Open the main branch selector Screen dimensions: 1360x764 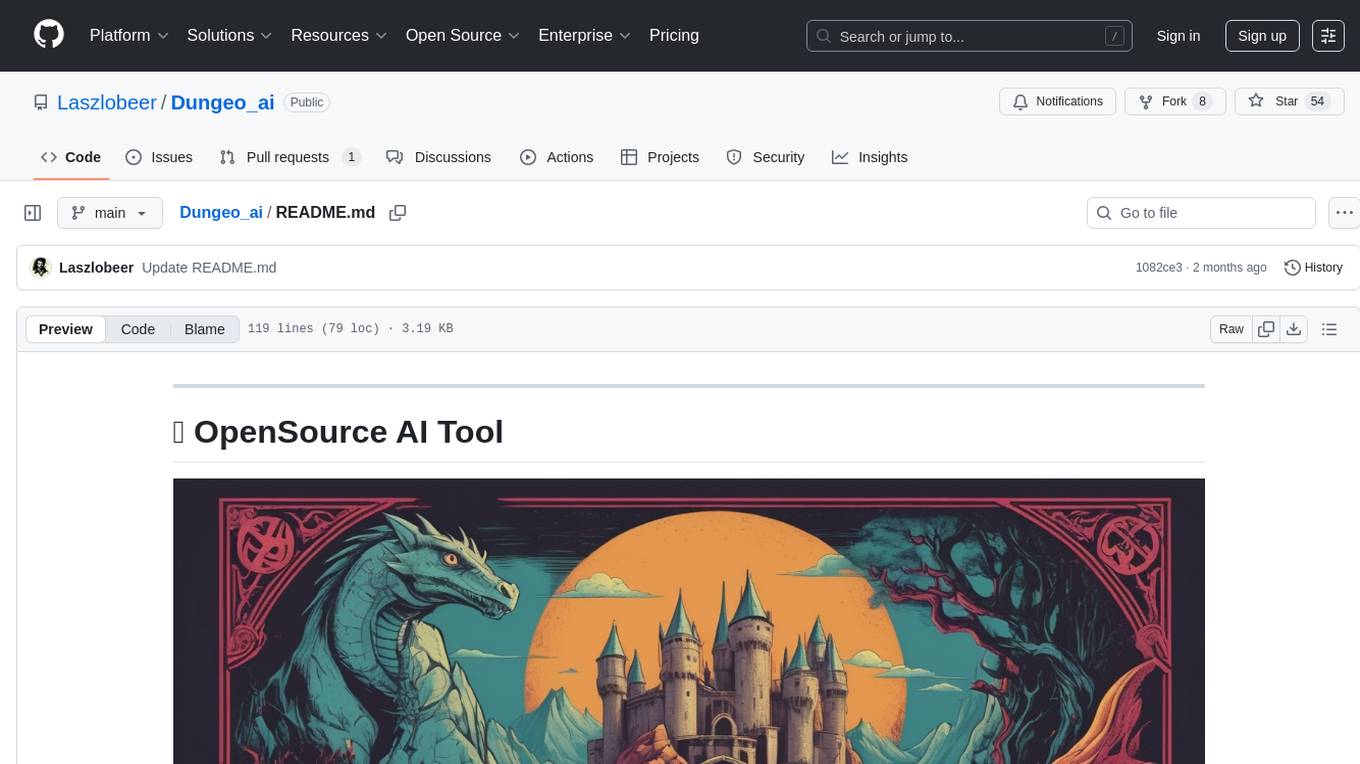coord(110,213)
